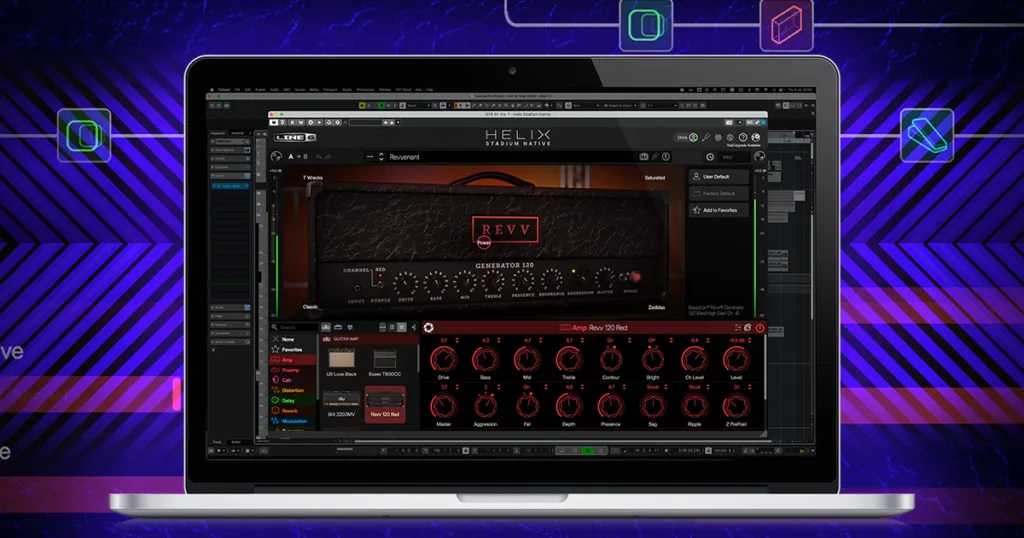Open the parameter sliders icon in amp header
This screenshot has height=538, width=1024.
tap(738, 328)
